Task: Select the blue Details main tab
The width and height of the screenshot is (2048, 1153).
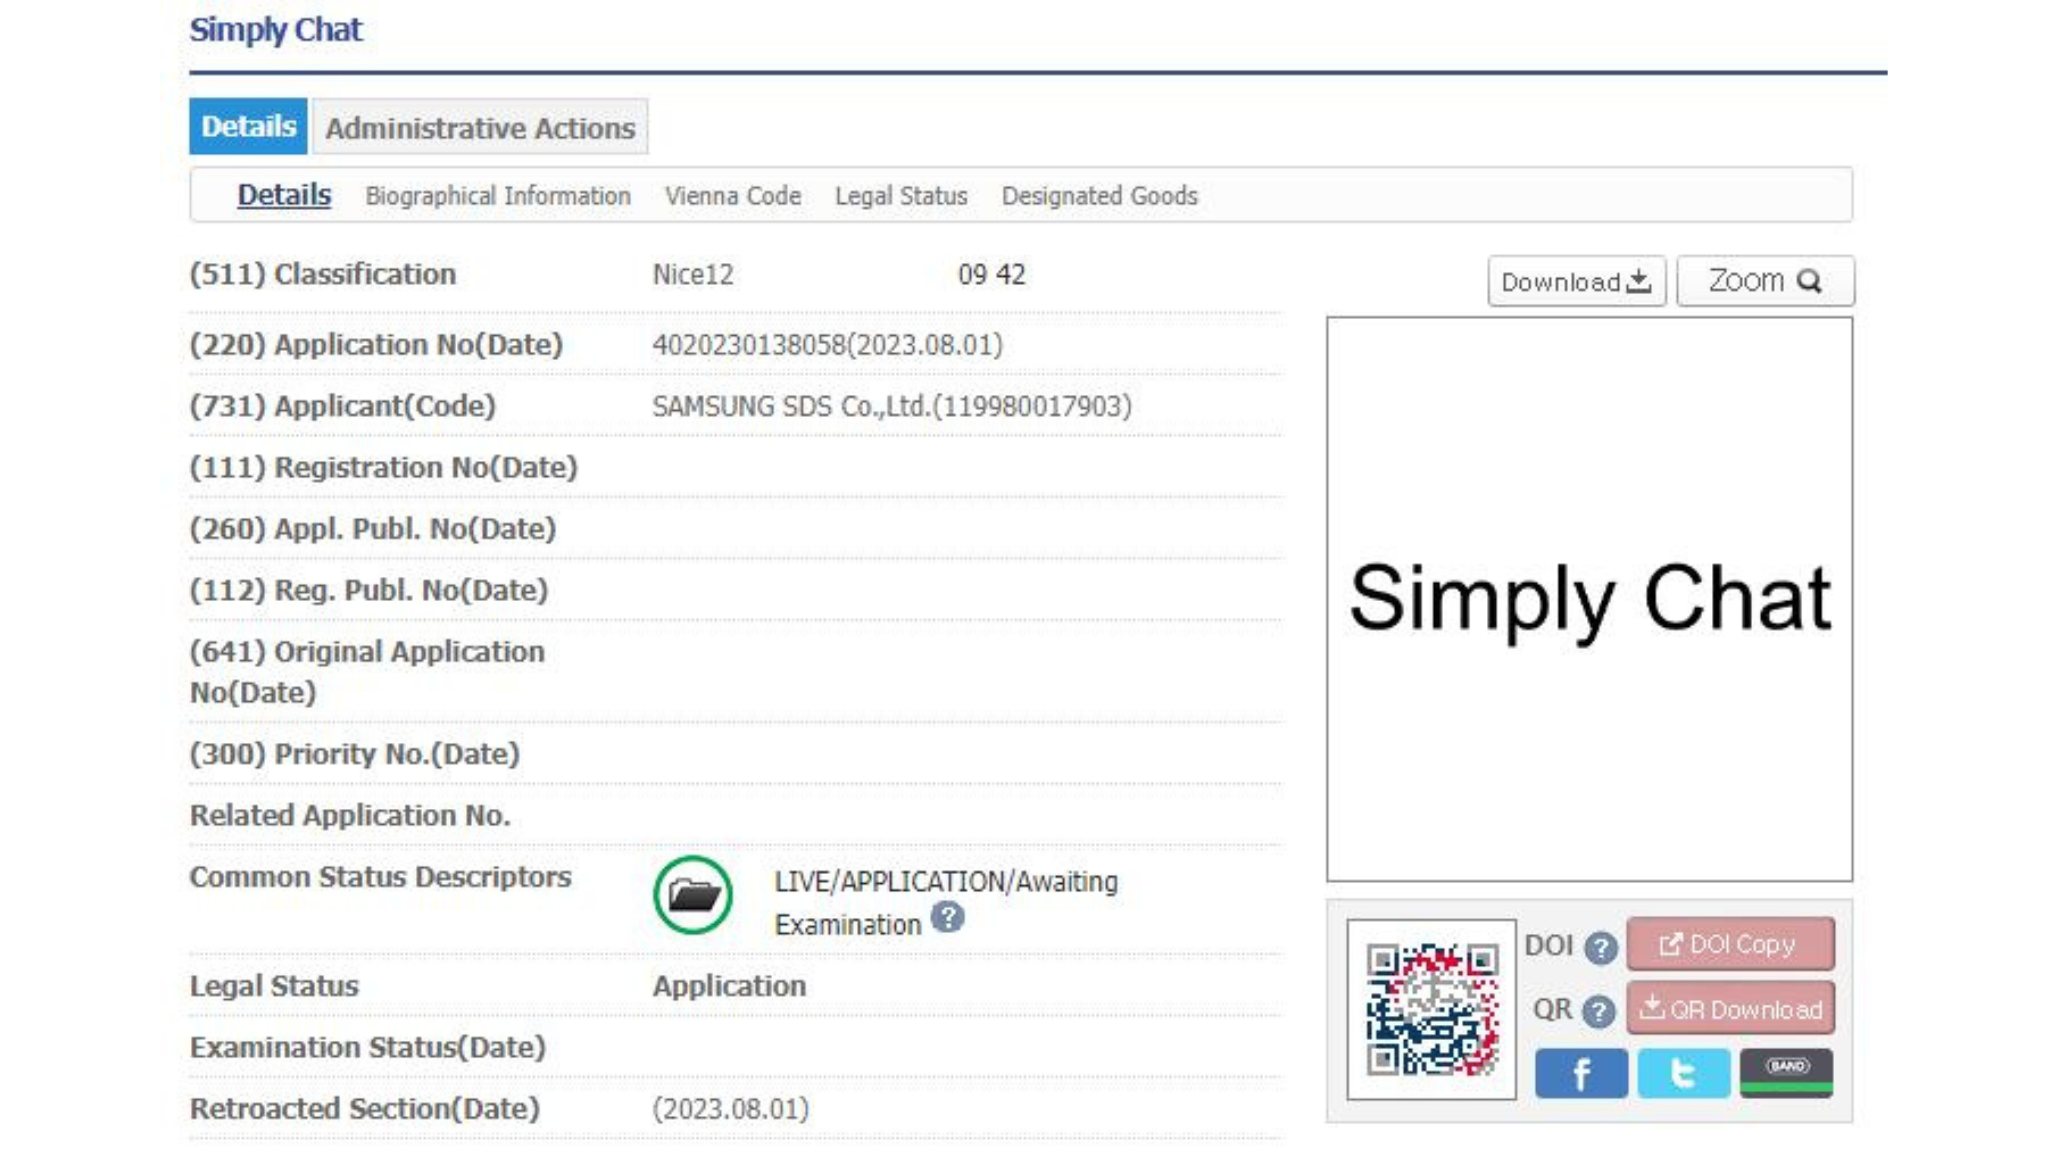Action: (x=248, y=127)
